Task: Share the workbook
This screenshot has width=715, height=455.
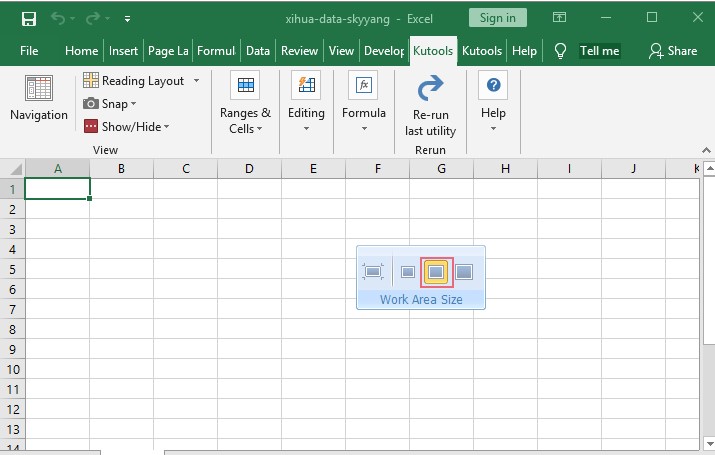Action: click(x=673, y=51)
